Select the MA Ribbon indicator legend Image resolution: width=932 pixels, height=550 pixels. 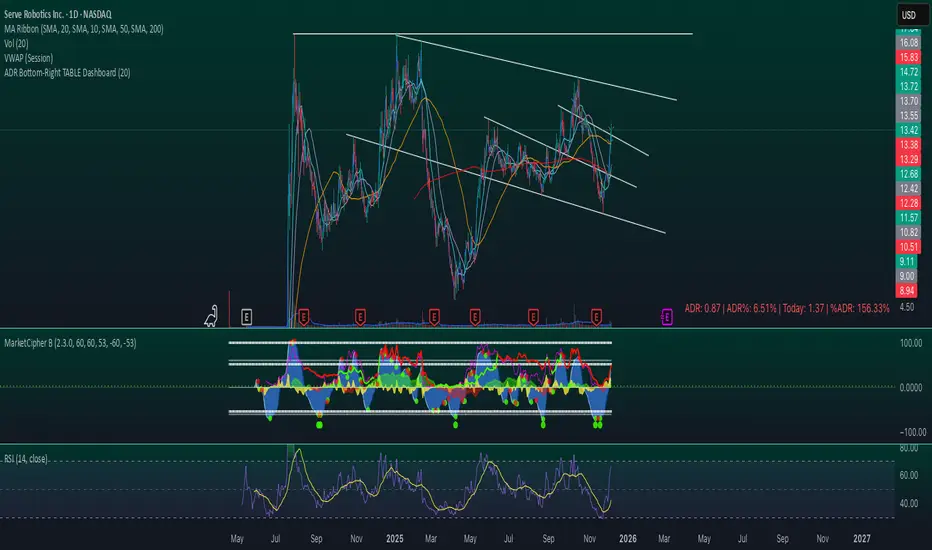tap(84, 29)
